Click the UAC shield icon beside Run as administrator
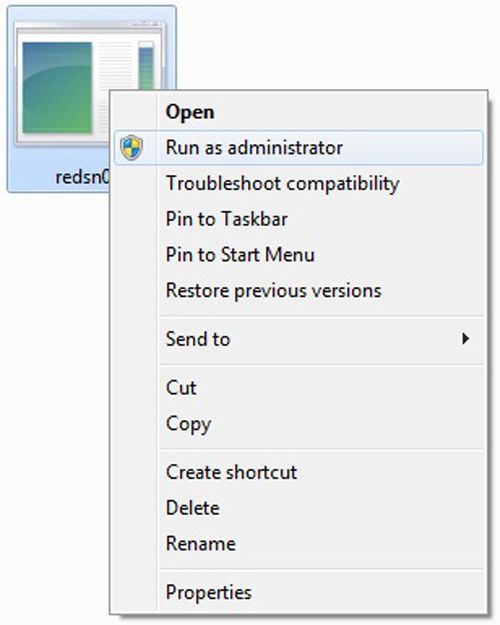The height and width of the screenshot is (625, 500). (132, 147)
